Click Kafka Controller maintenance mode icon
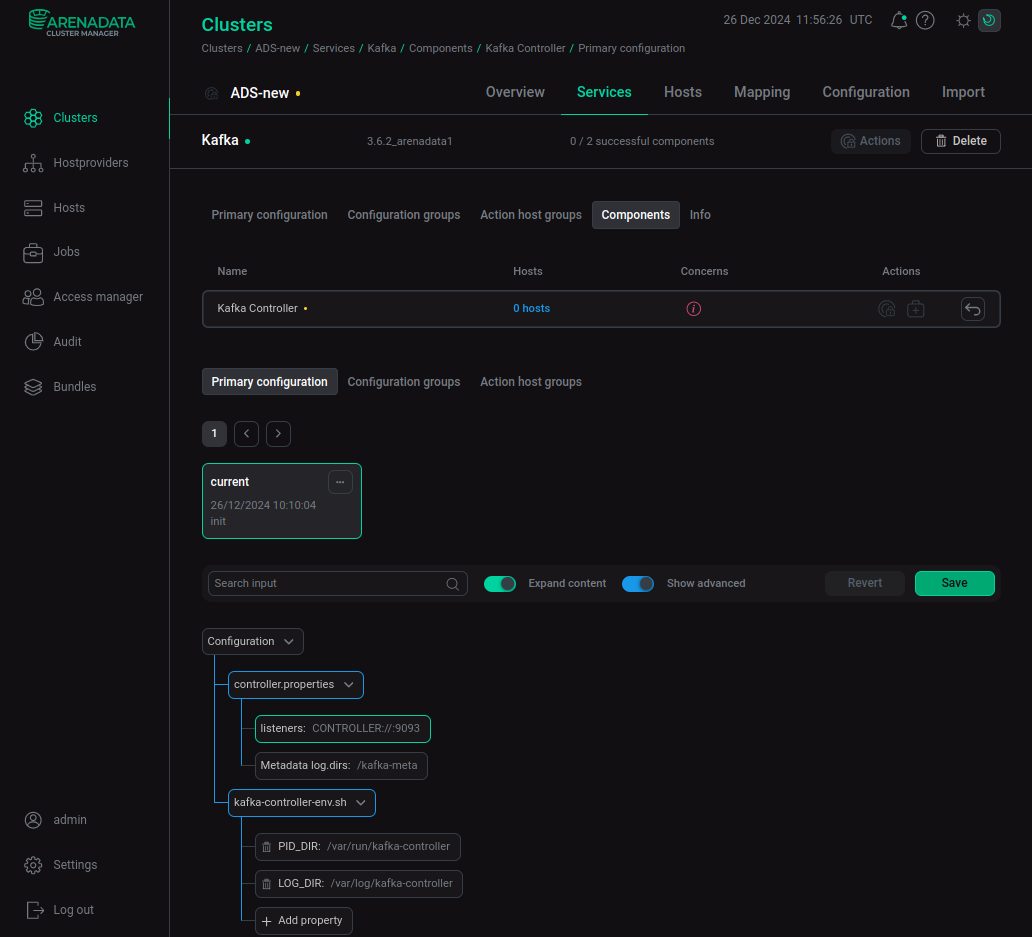Viewport: 1032px width, 937px height. 916,309
